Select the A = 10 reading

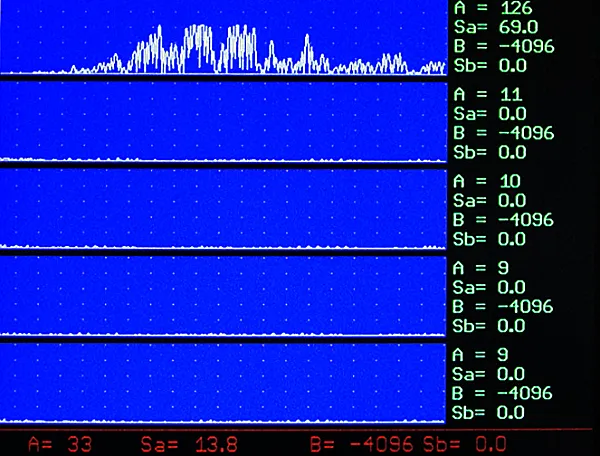487,181
